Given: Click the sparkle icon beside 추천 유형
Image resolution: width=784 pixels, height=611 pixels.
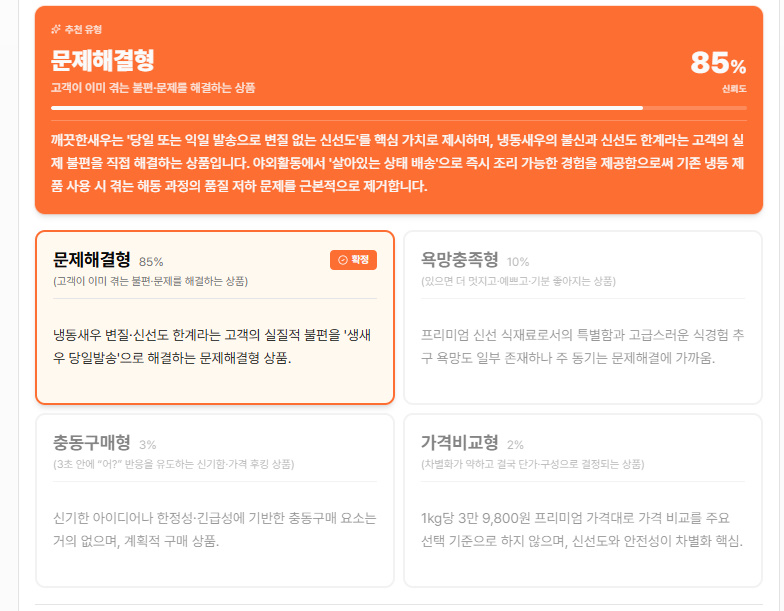Looking at the screenshot, I should click(56, 30).
